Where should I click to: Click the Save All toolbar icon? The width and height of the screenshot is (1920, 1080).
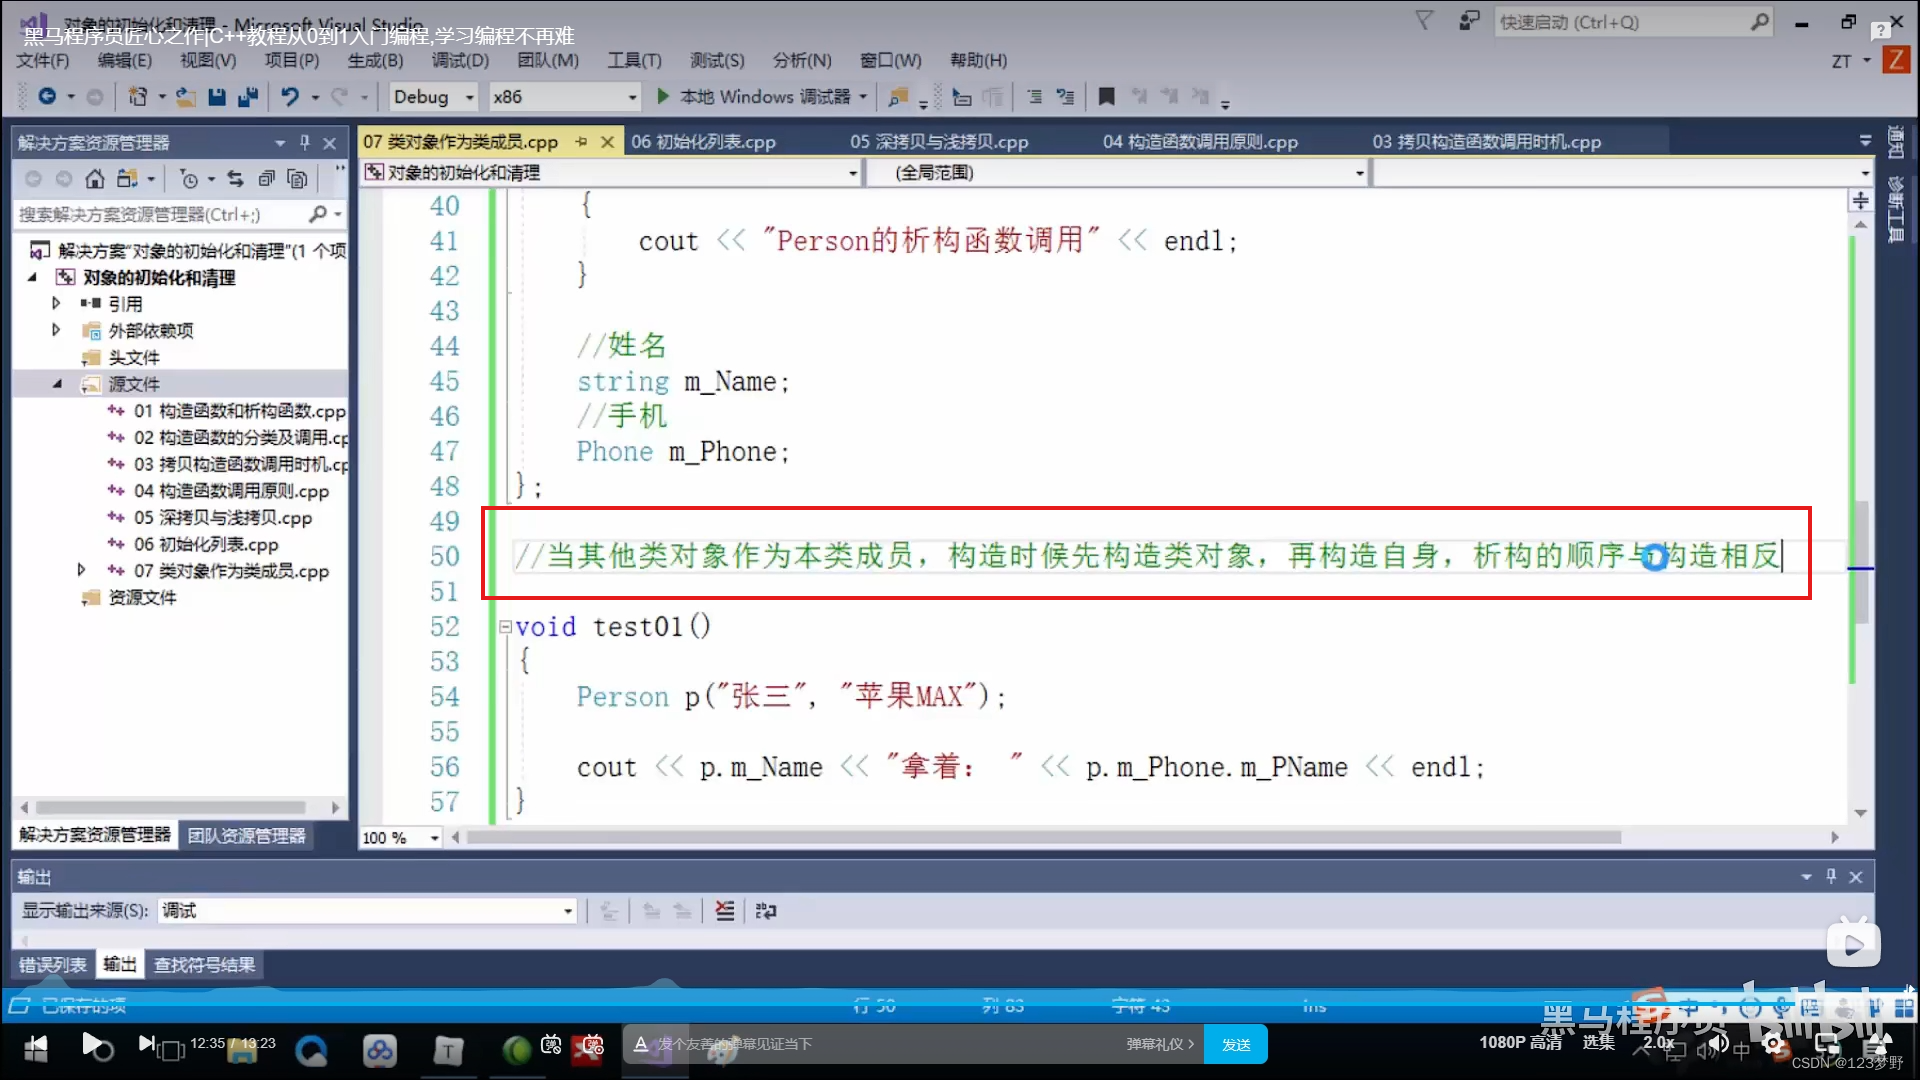247,96
